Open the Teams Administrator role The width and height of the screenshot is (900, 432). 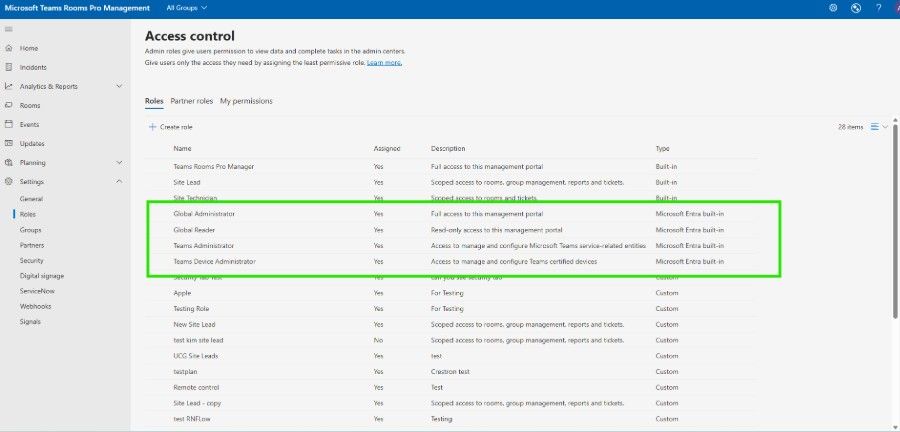point(203,246)
